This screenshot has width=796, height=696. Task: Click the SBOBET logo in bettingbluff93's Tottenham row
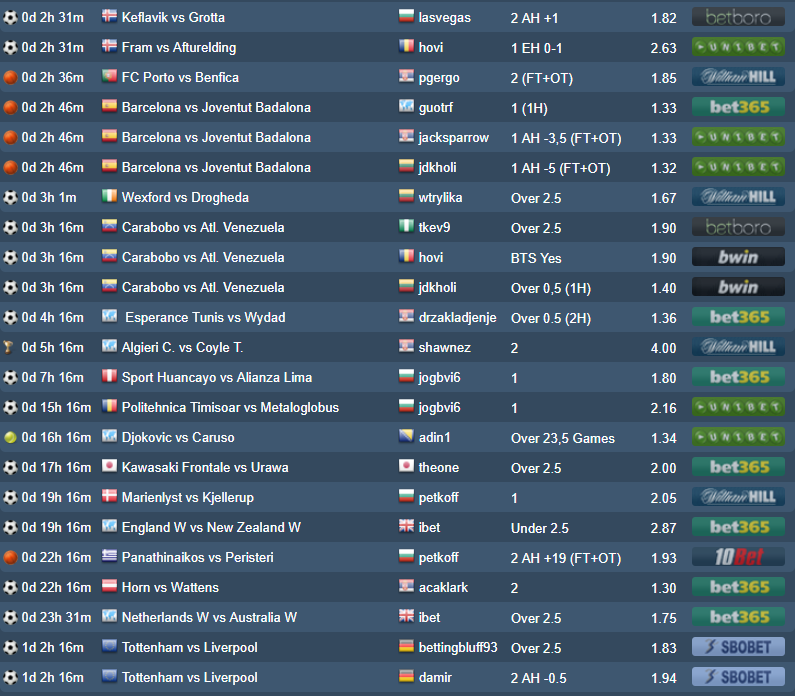tap(738, 647)
